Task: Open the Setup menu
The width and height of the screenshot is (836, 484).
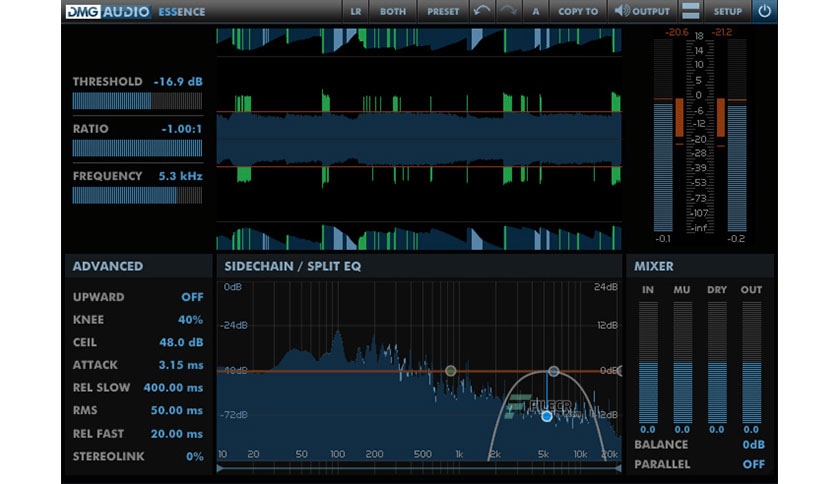Action: pyautogui.click(x=727, y=12)
